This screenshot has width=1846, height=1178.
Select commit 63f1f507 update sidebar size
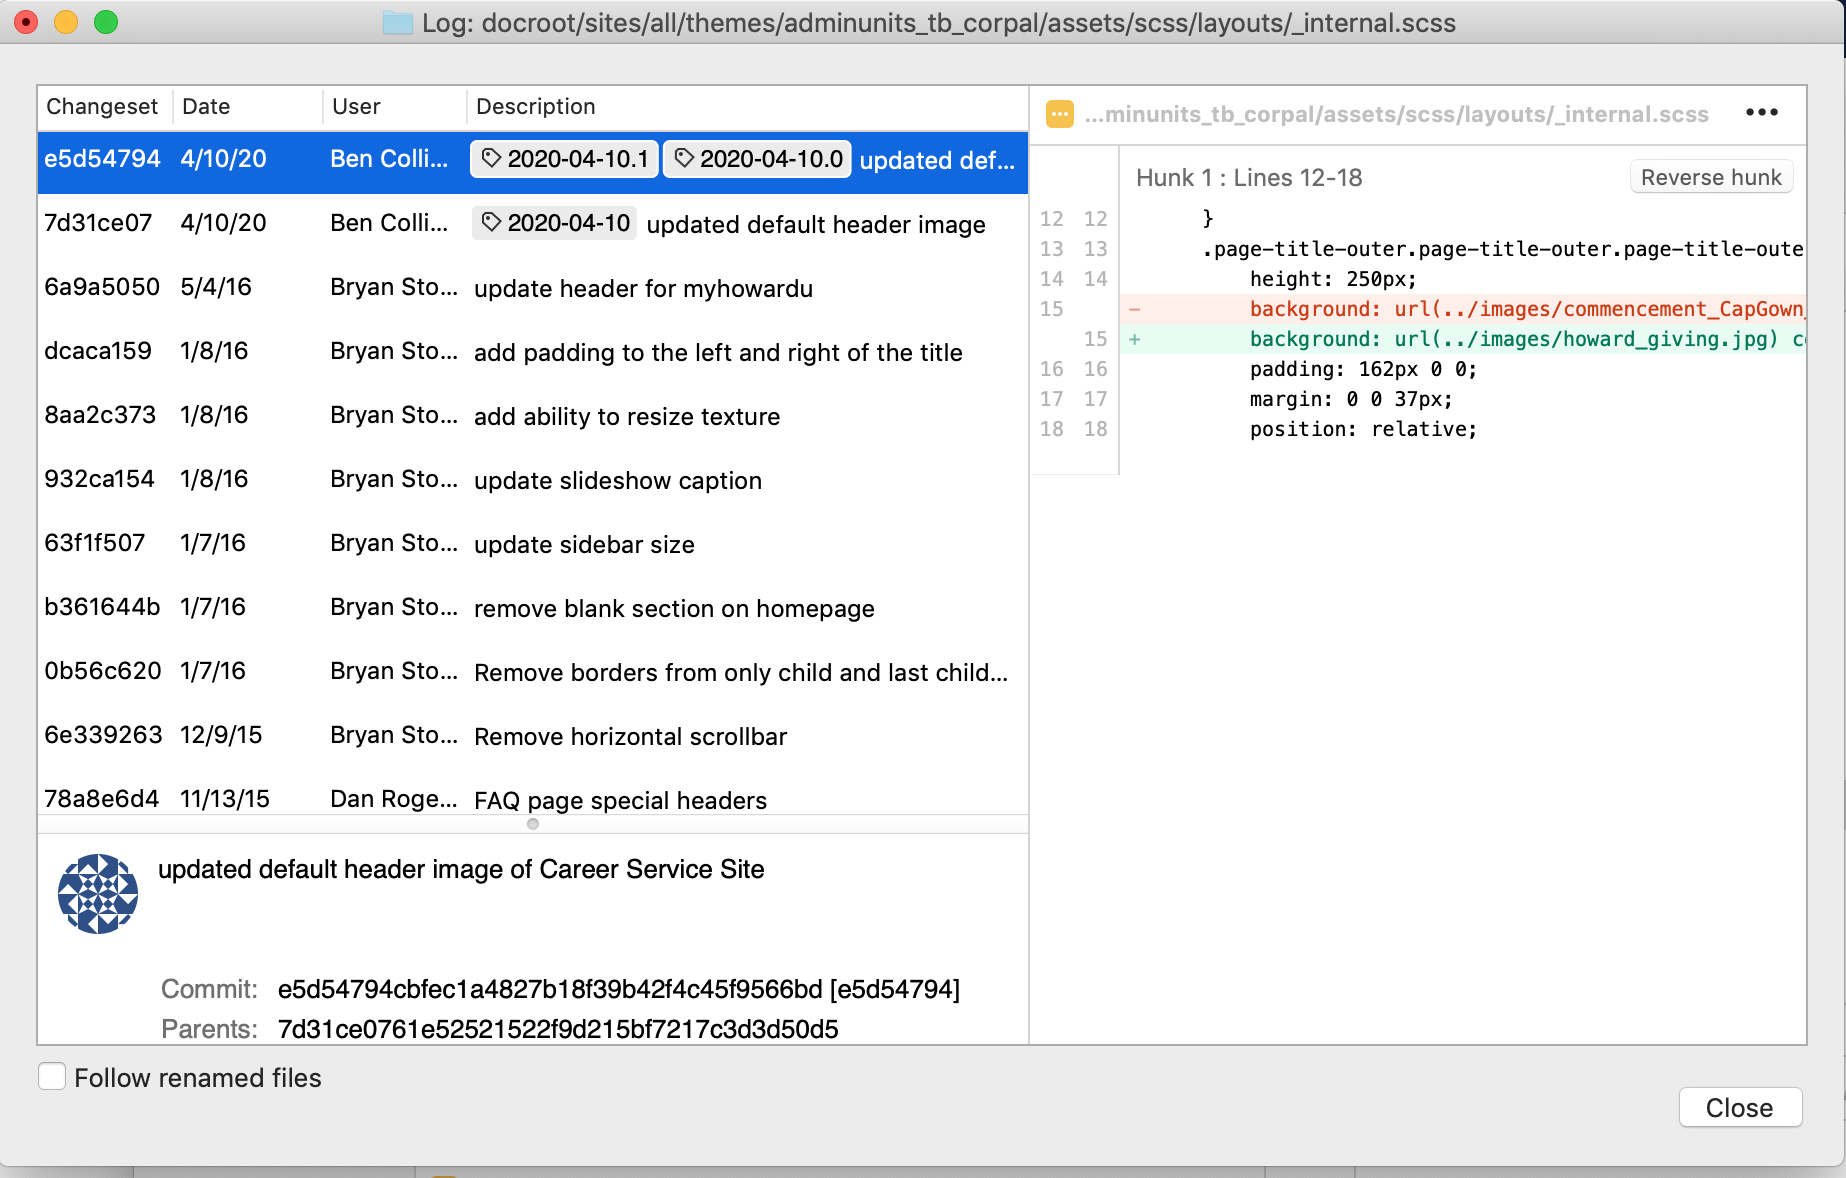coord(533,543)
